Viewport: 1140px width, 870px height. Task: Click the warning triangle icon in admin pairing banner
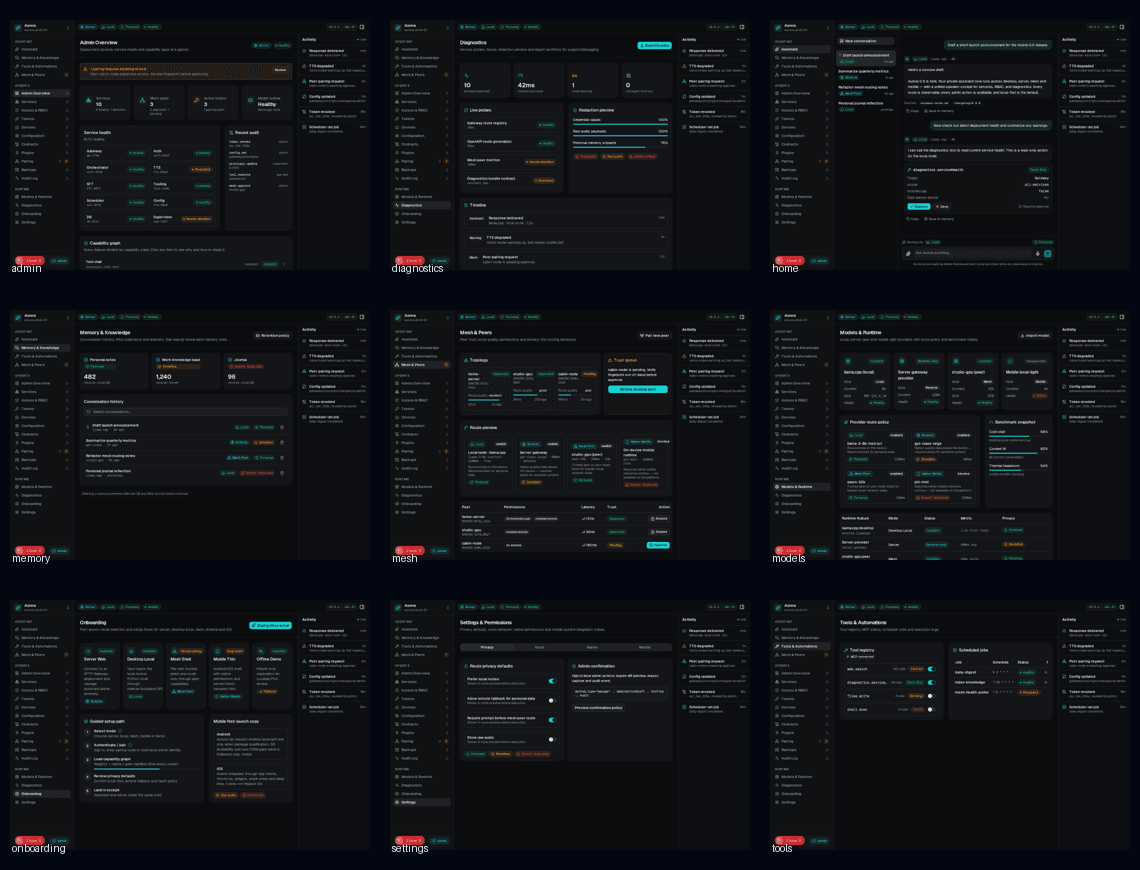point(87,69)
